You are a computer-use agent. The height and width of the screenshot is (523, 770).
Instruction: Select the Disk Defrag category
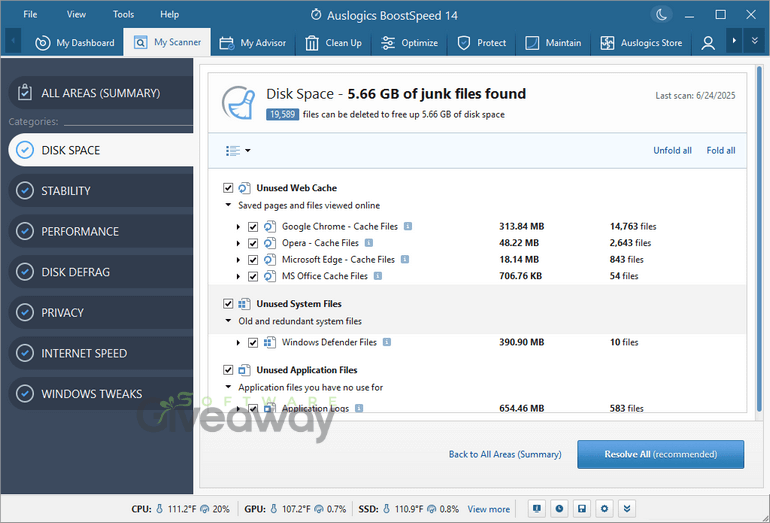[x=101, y=272]
